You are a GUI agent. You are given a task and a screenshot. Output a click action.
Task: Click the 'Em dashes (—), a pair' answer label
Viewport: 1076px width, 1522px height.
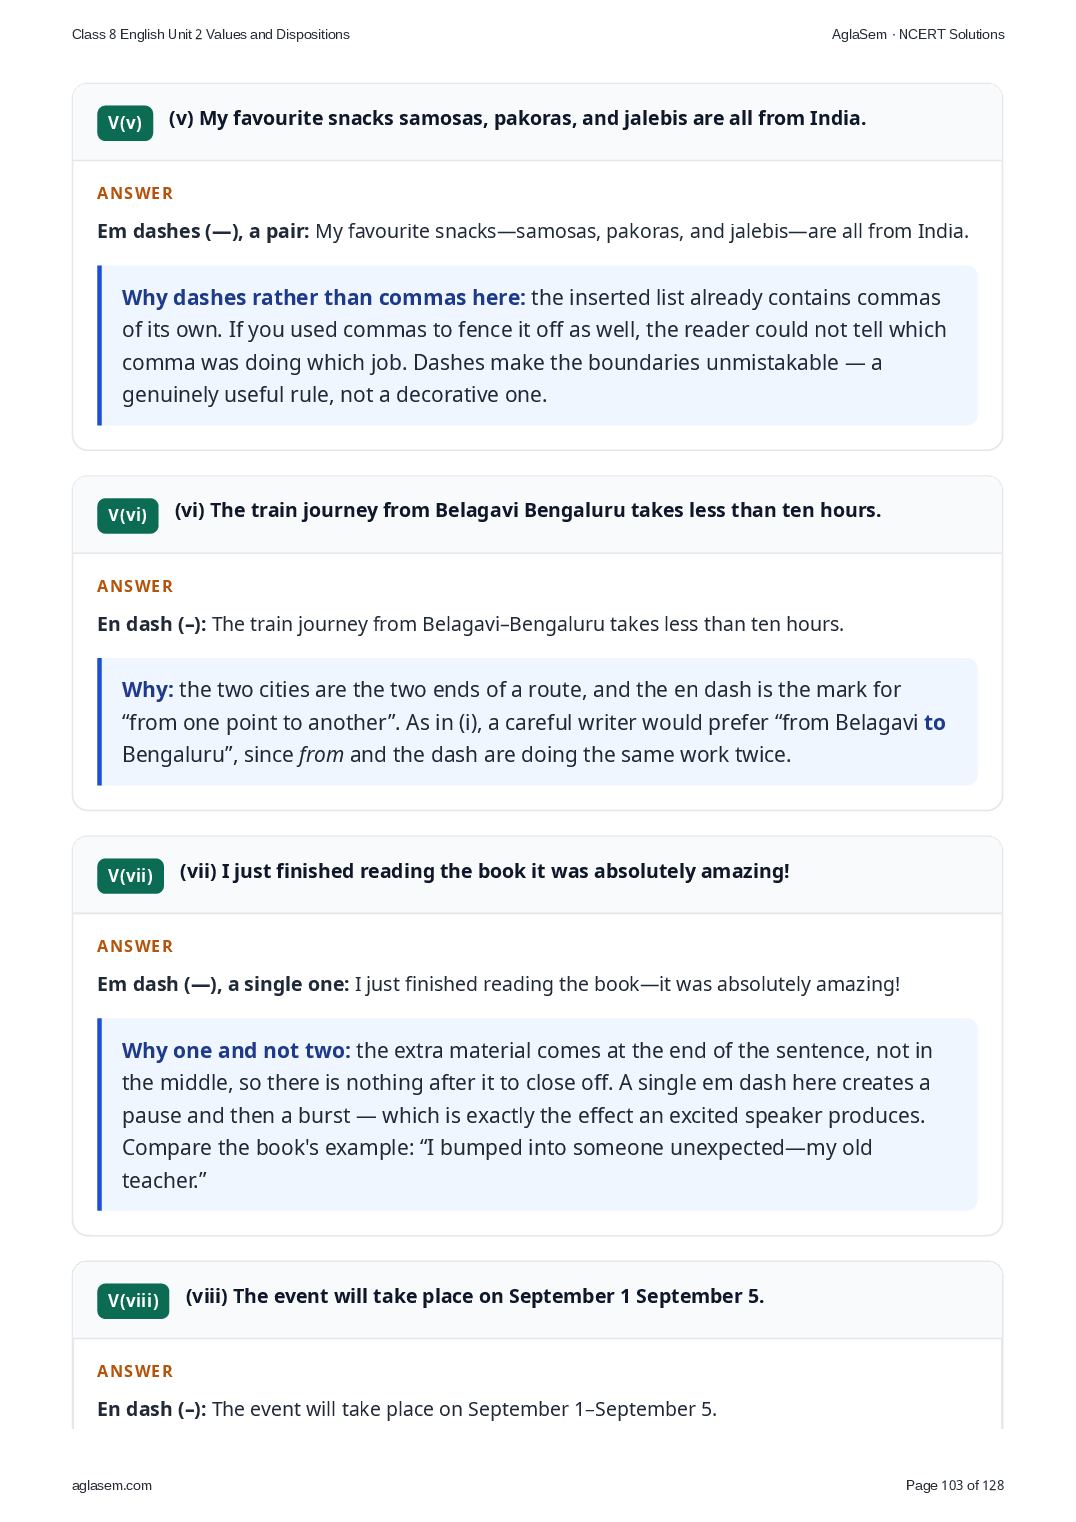click(203, 231)
